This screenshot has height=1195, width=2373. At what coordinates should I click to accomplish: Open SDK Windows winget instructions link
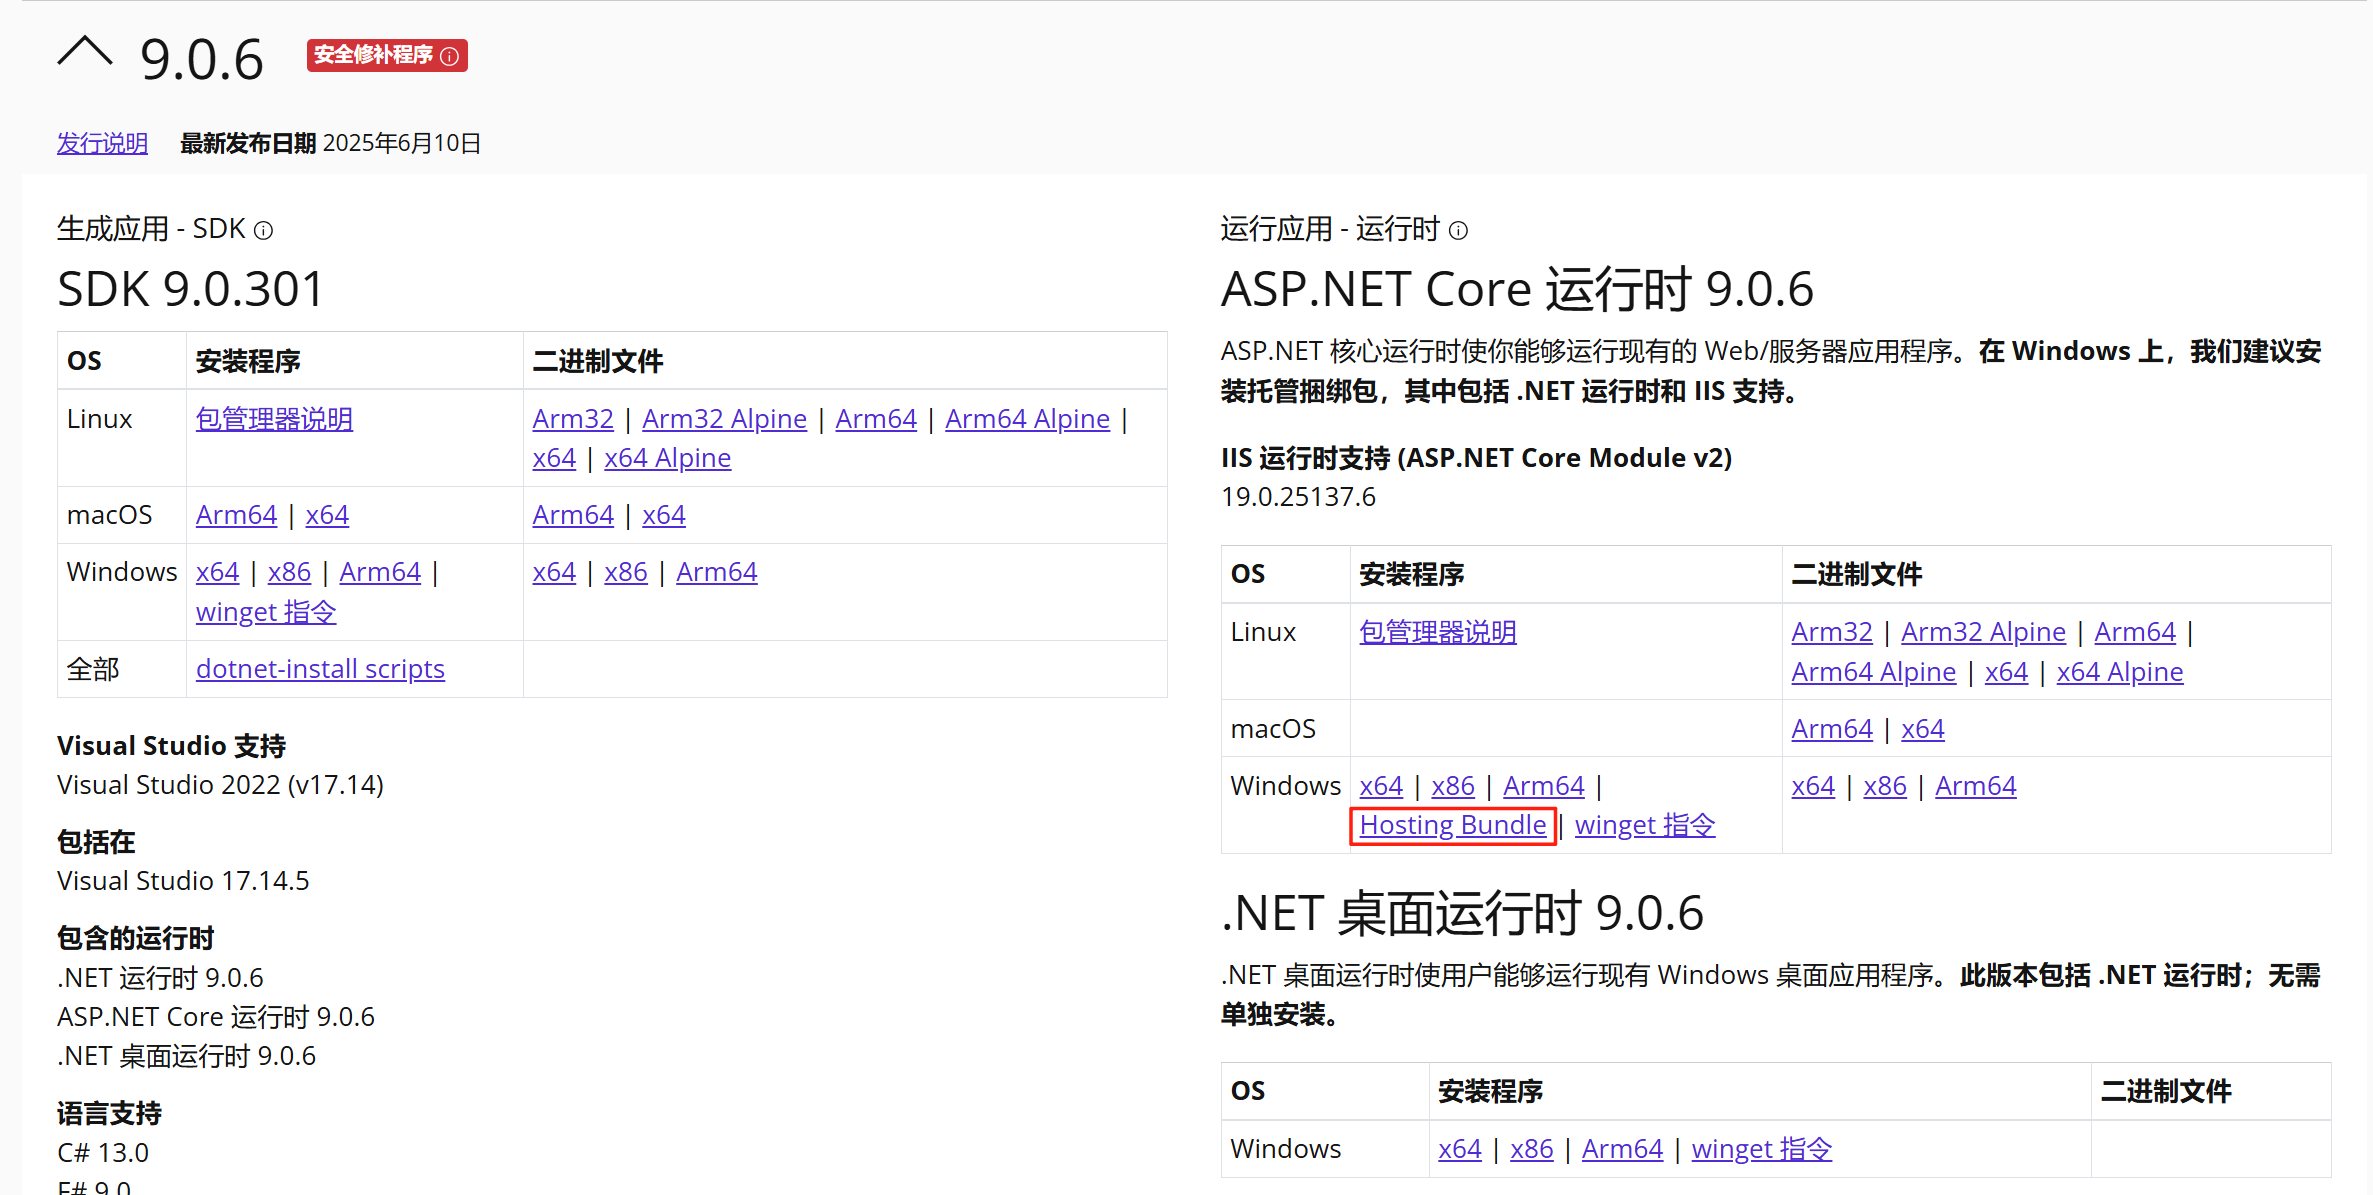coord(266,612)
